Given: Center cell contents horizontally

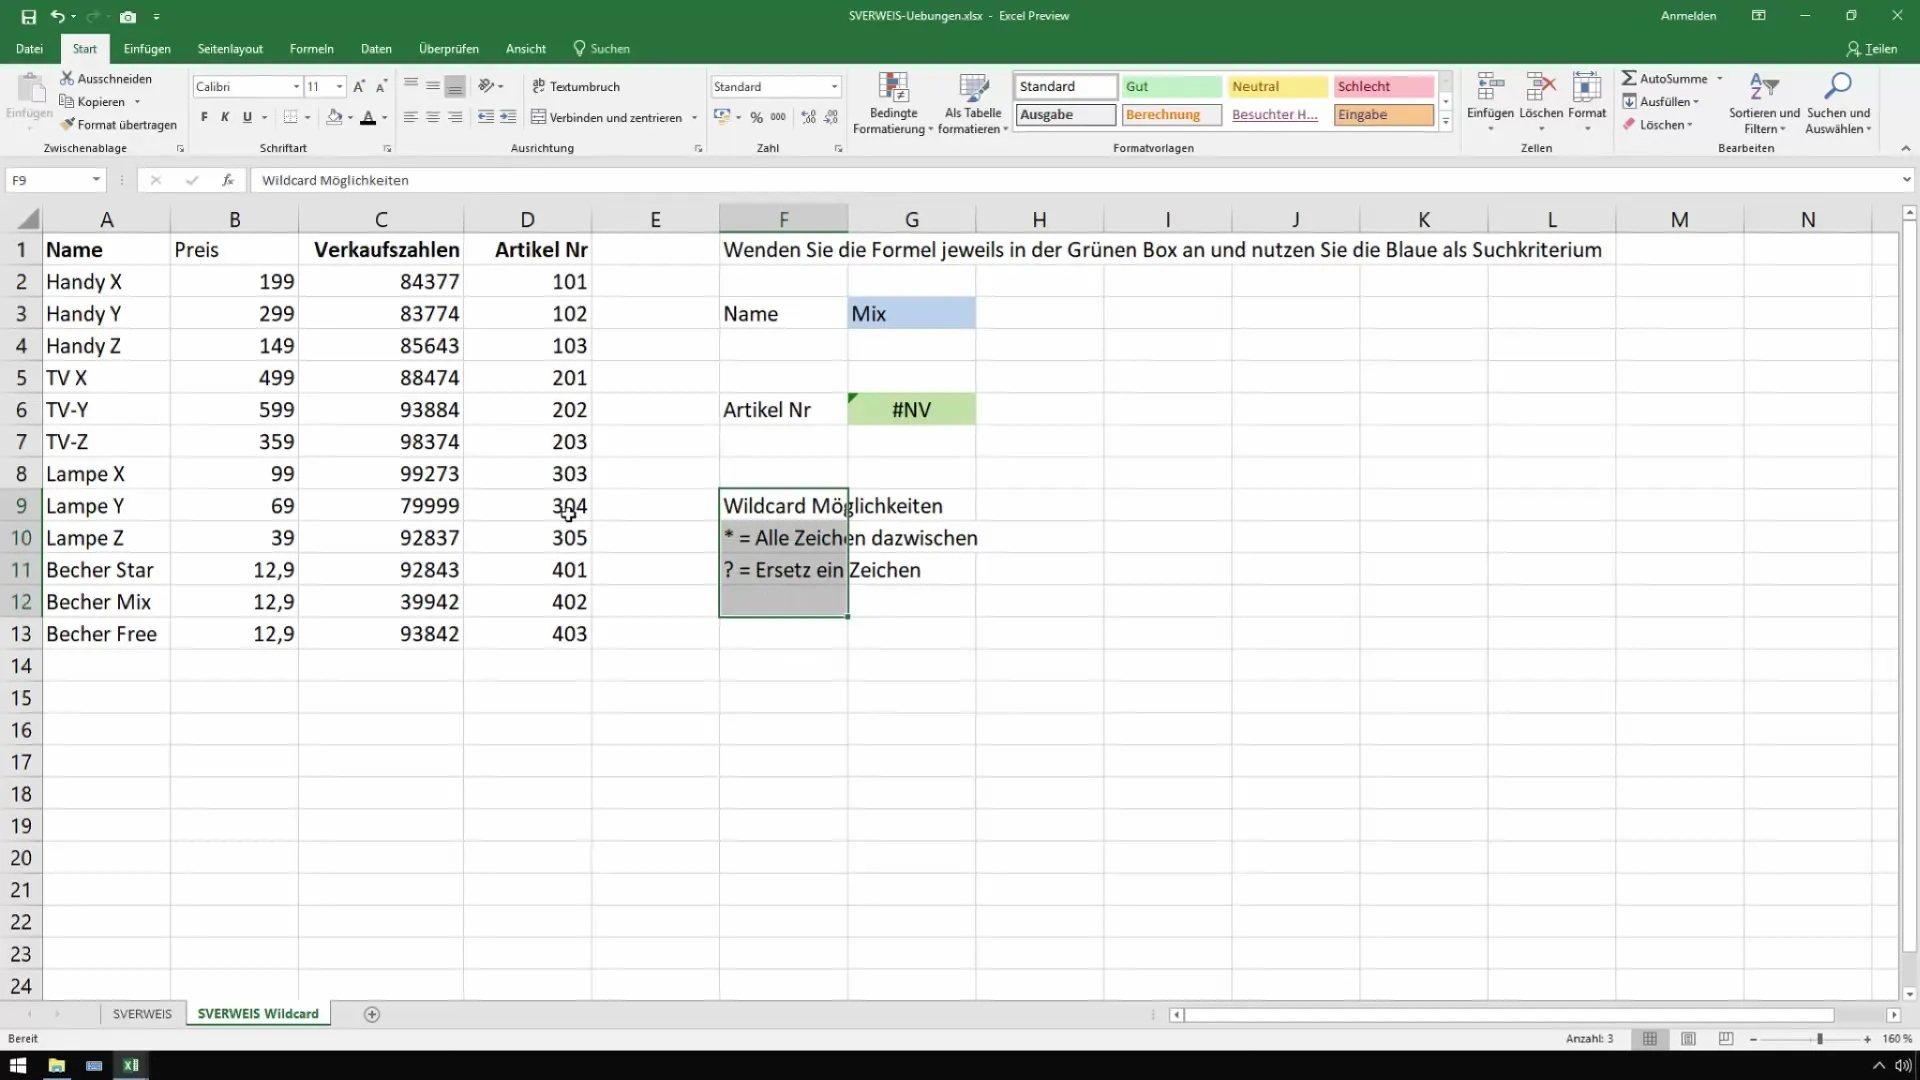Looking at the screenshot, I should 432,117.
